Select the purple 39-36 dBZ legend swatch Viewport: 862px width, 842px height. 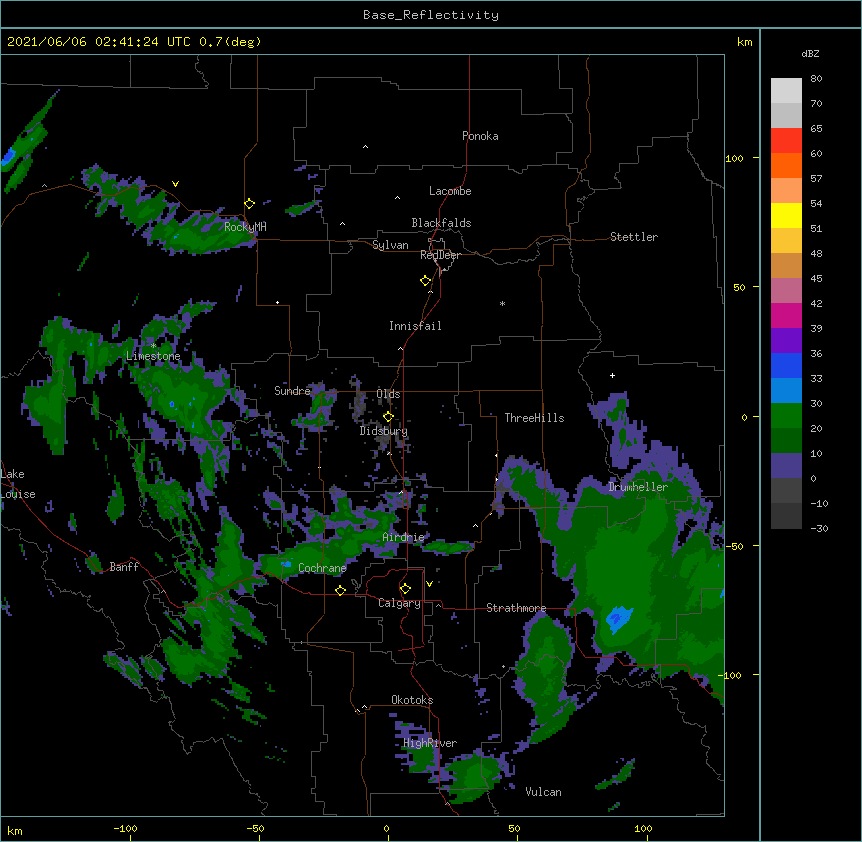pos(786,340)
